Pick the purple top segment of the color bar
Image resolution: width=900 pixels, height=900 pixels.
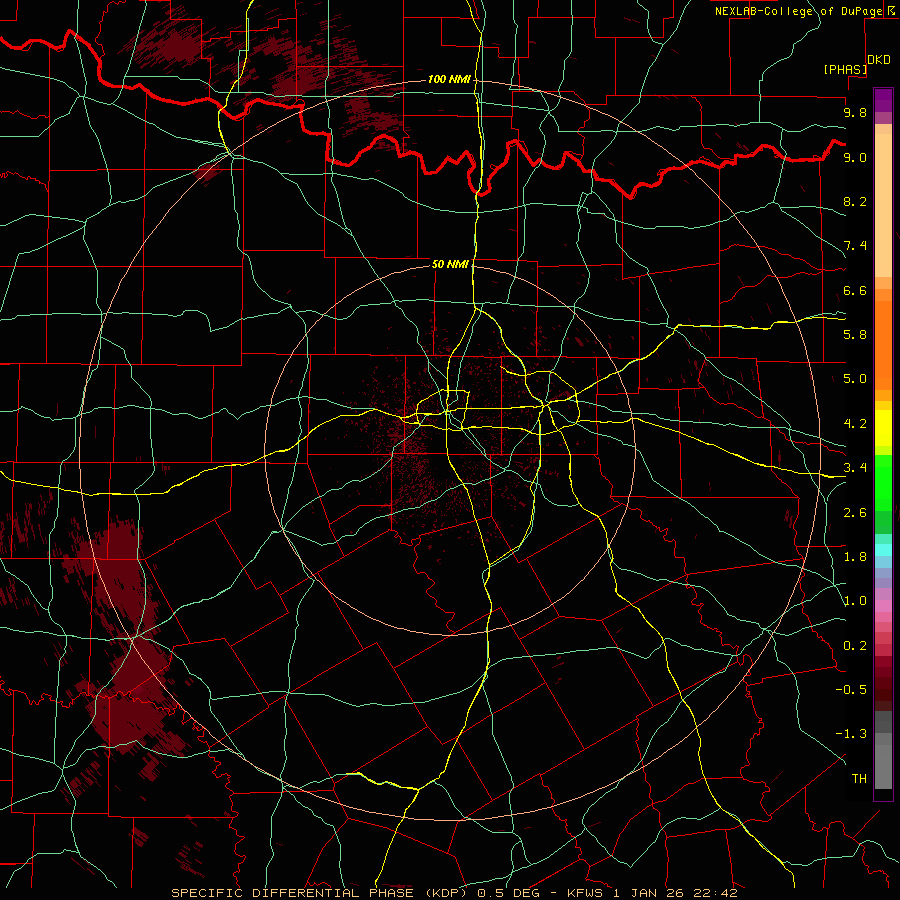tap(883, 100)
